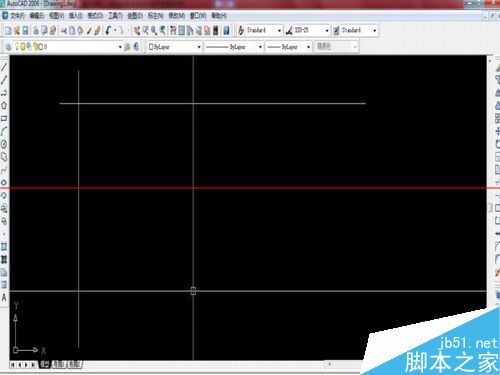Click the Paste clipboard icon
500x375 pixels.
[x=80, y=31]
